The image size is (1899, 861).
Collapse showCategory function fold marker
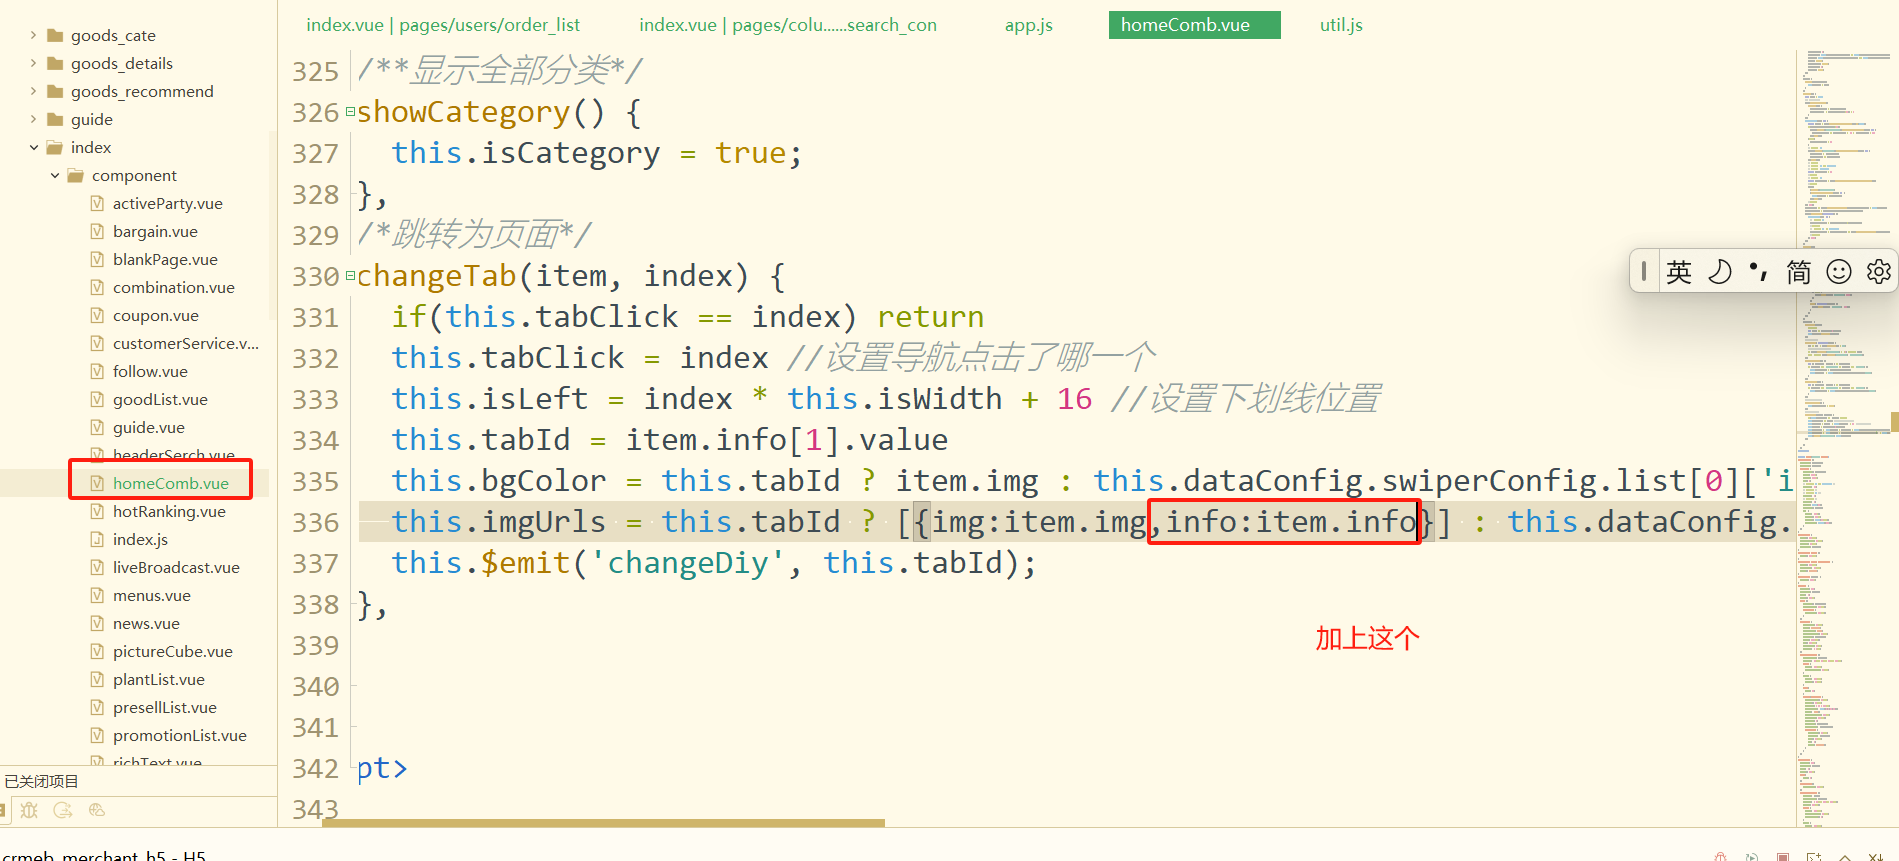click(x=350, y=112)
